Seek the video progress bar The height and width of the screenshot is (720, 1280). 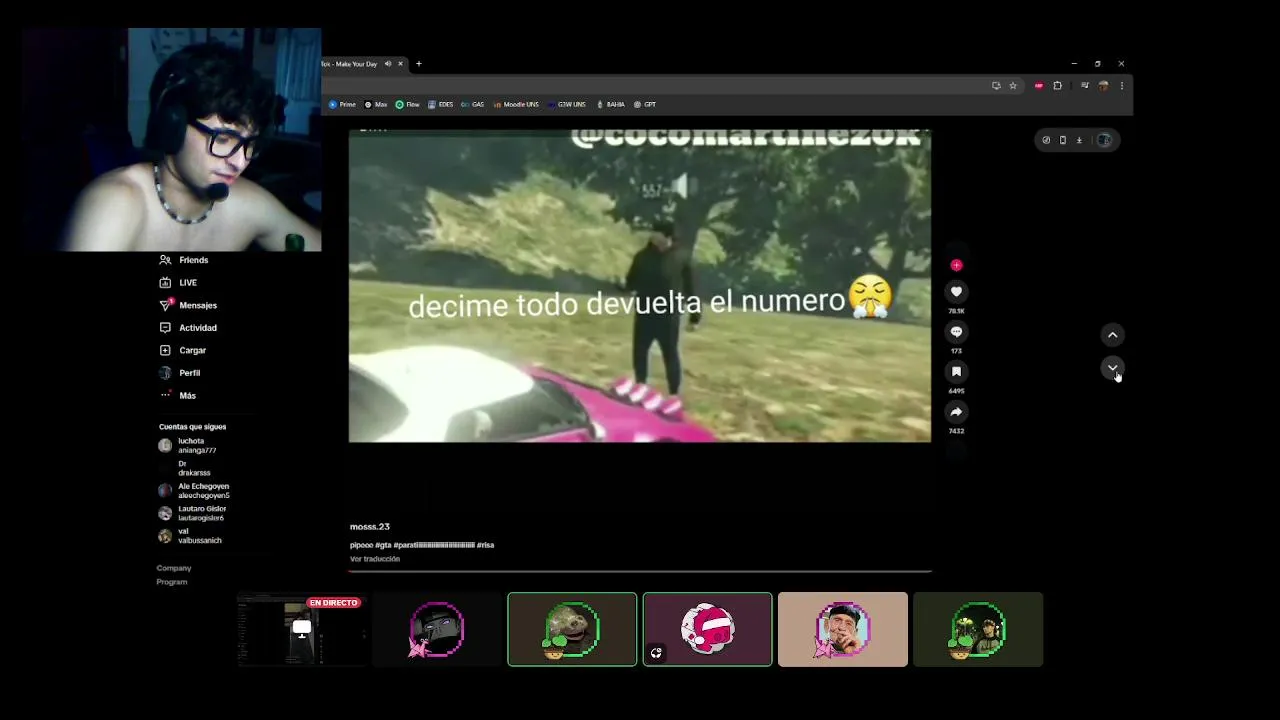640,571
